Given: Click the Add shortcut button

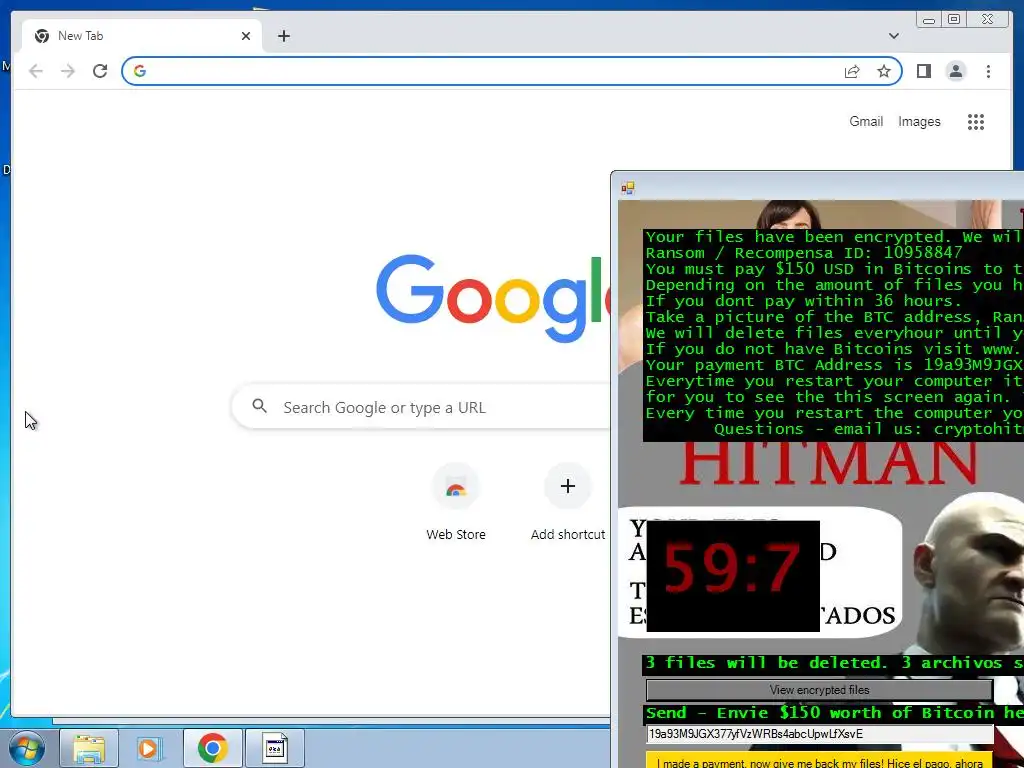Looking at the screenshot, I should 568,502.
